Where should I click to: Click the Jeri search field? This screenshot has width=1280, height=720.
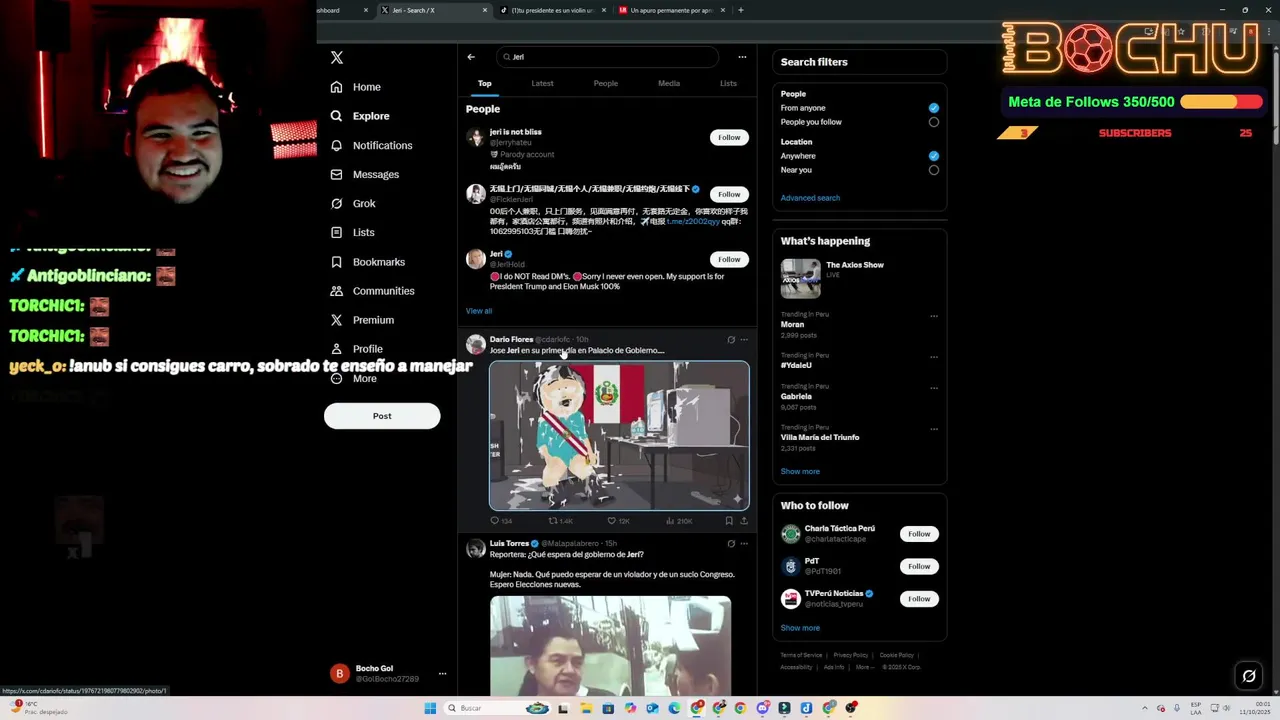point(607,57)
